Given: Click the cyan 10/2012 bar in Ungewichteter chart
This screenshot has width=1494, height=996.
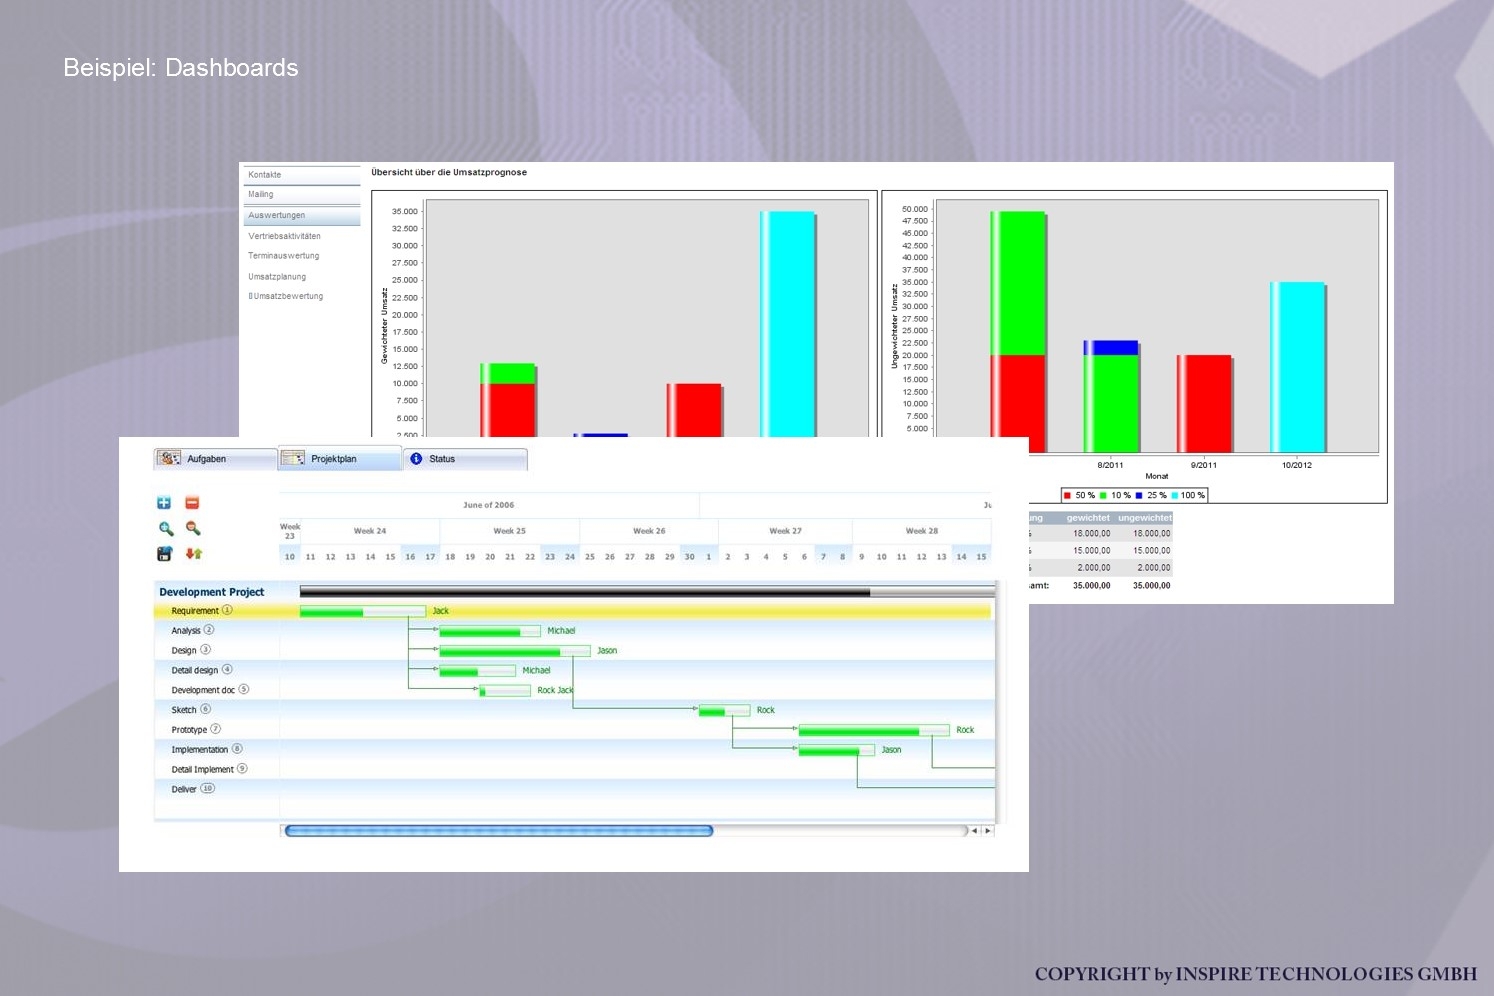Looking at the screenshot, I should (x=1298, y=367).
